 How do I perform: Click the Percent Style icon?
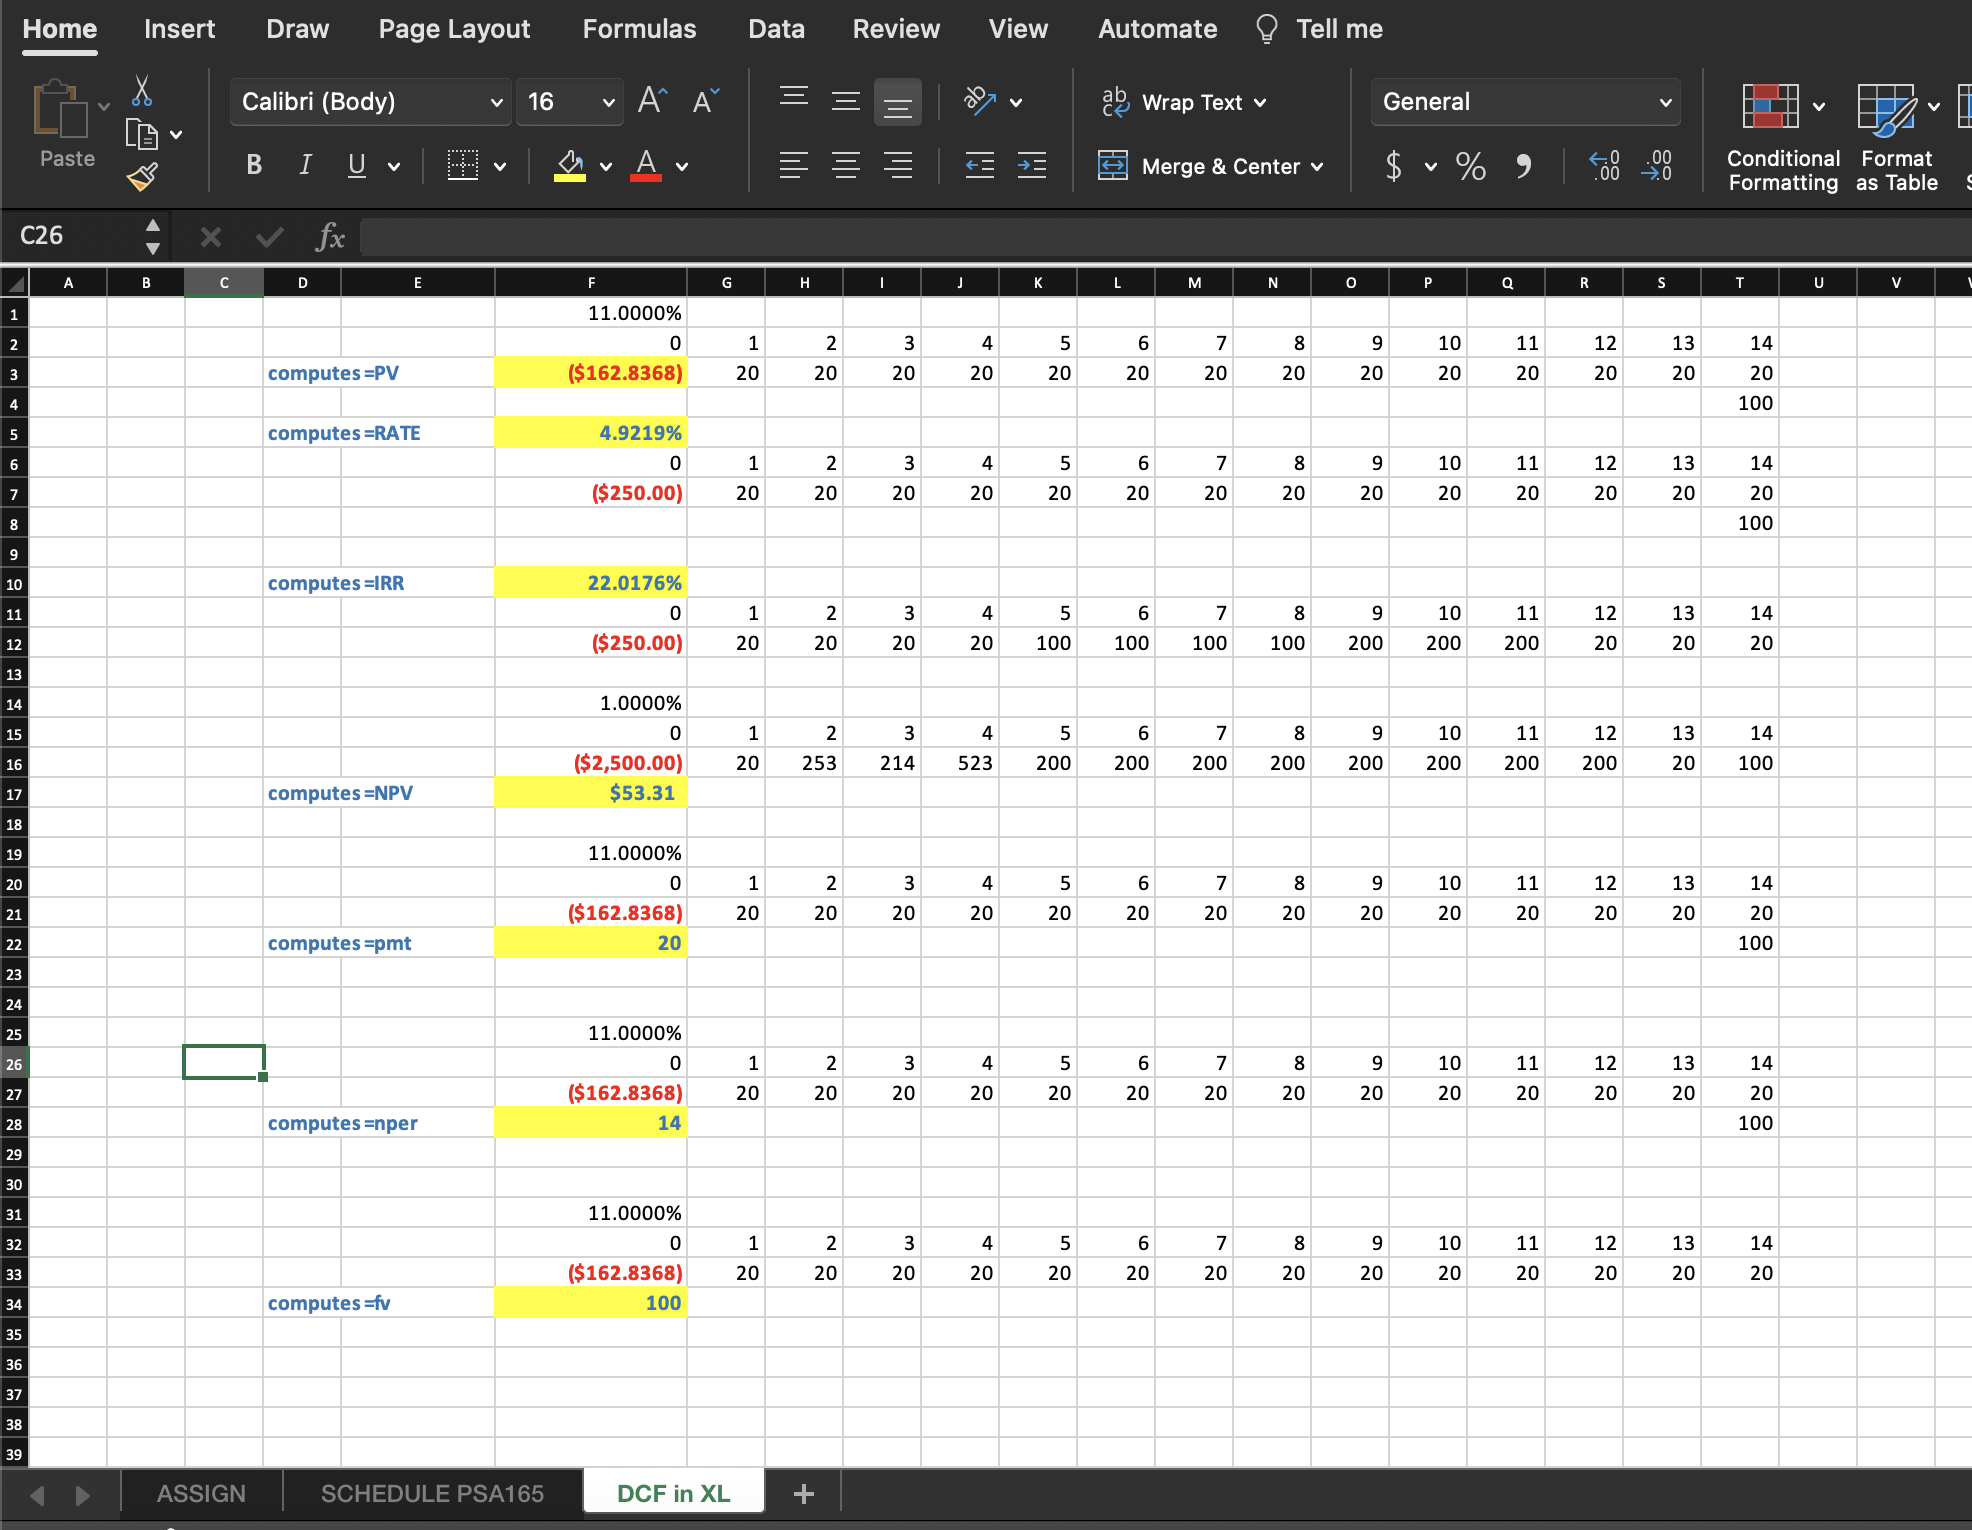(1470, 166)
